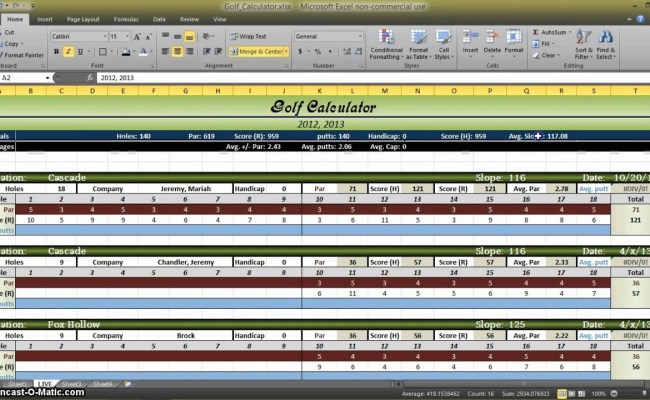Apply Comma Style

(330, 51)
